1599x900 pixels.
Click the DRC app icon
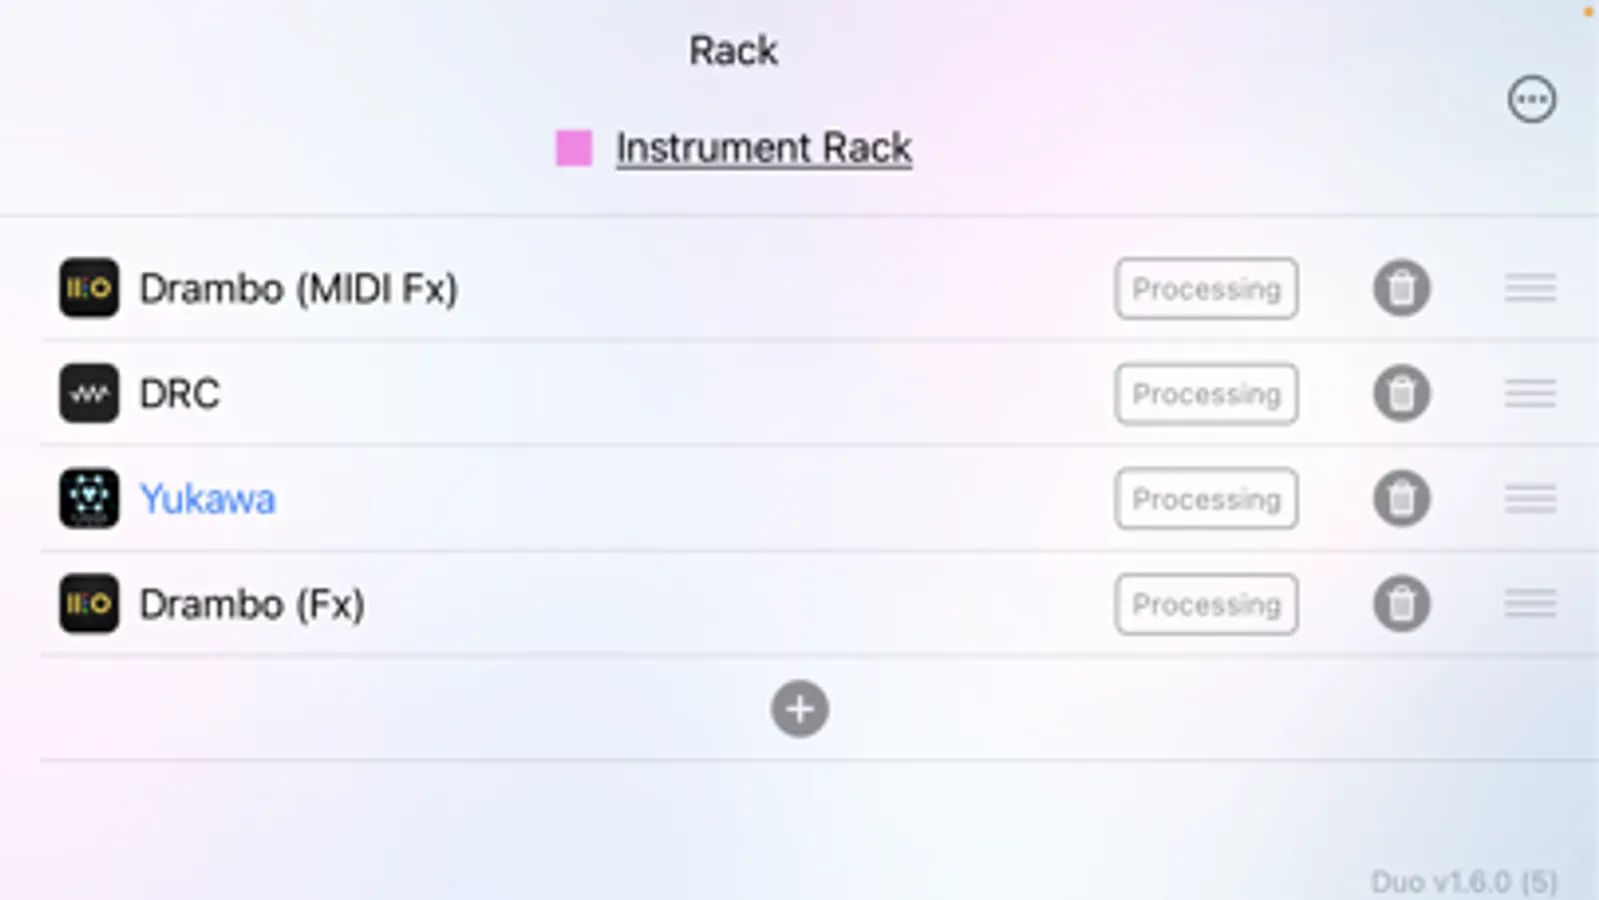tap(89, 393)
